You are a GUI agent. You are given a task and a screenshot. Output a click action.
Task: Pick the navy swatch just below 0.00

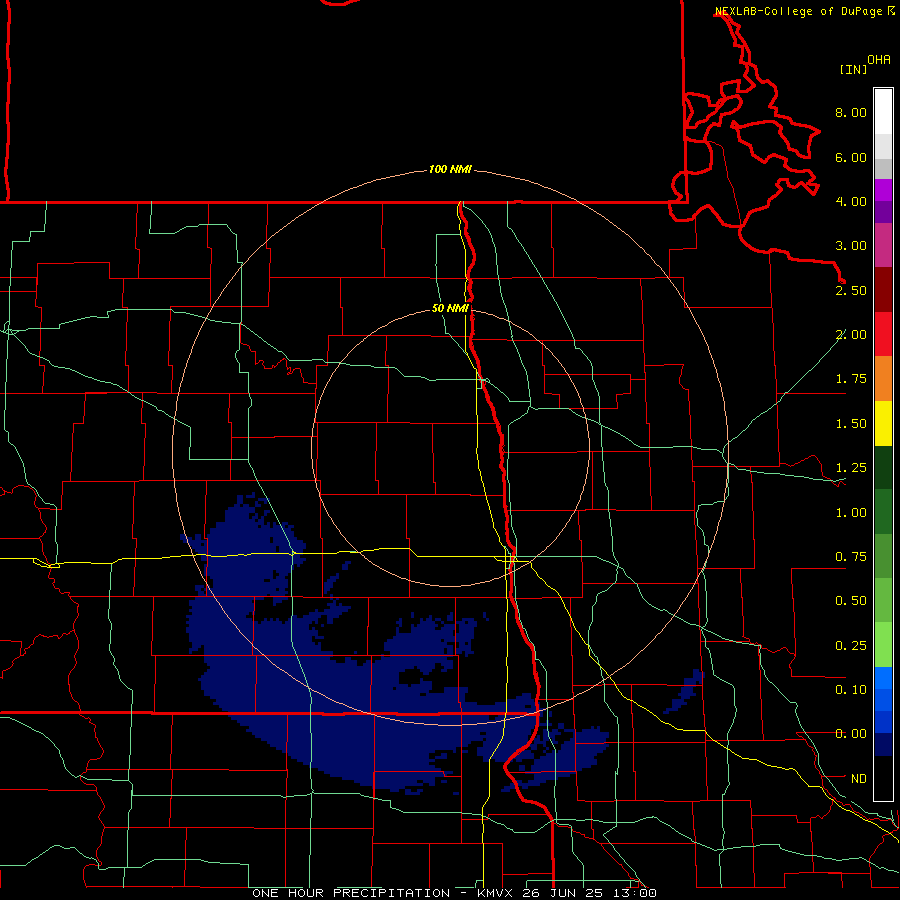883,745
